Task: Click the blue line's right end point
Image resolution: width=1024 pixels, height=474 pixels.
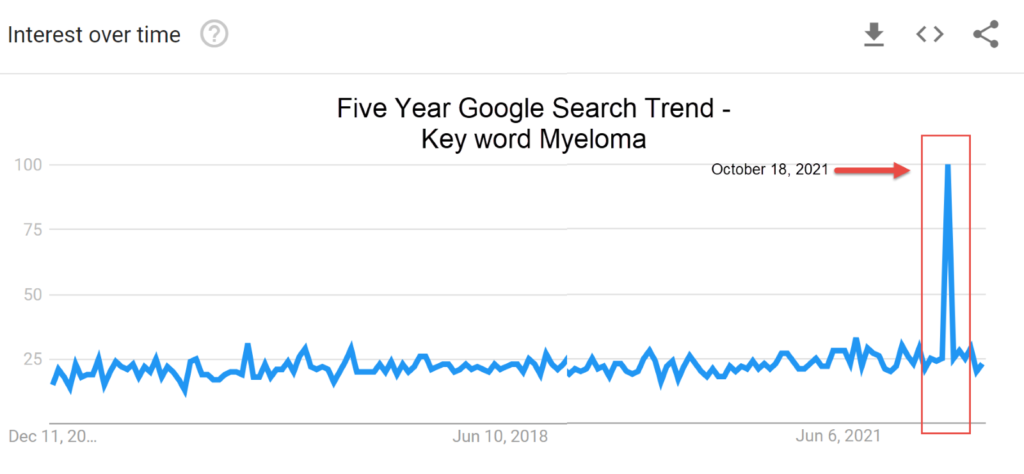Action: [982, 366]
